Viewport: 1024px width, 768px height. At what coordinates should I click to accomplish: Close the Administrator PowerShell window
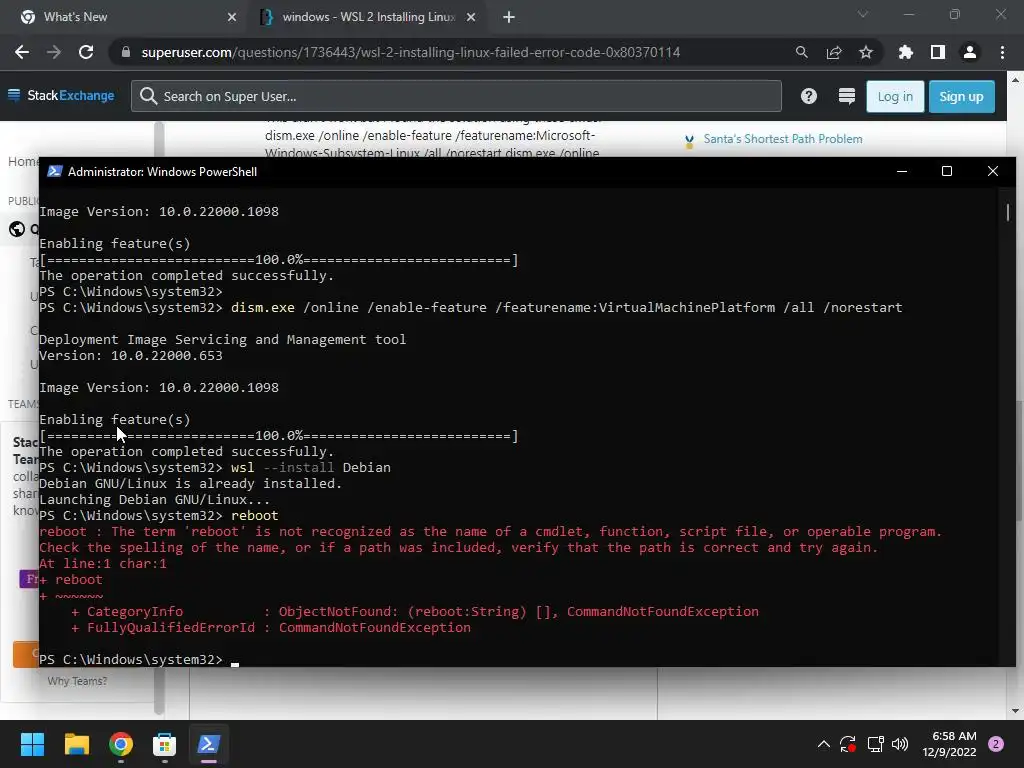pos(993,172)
